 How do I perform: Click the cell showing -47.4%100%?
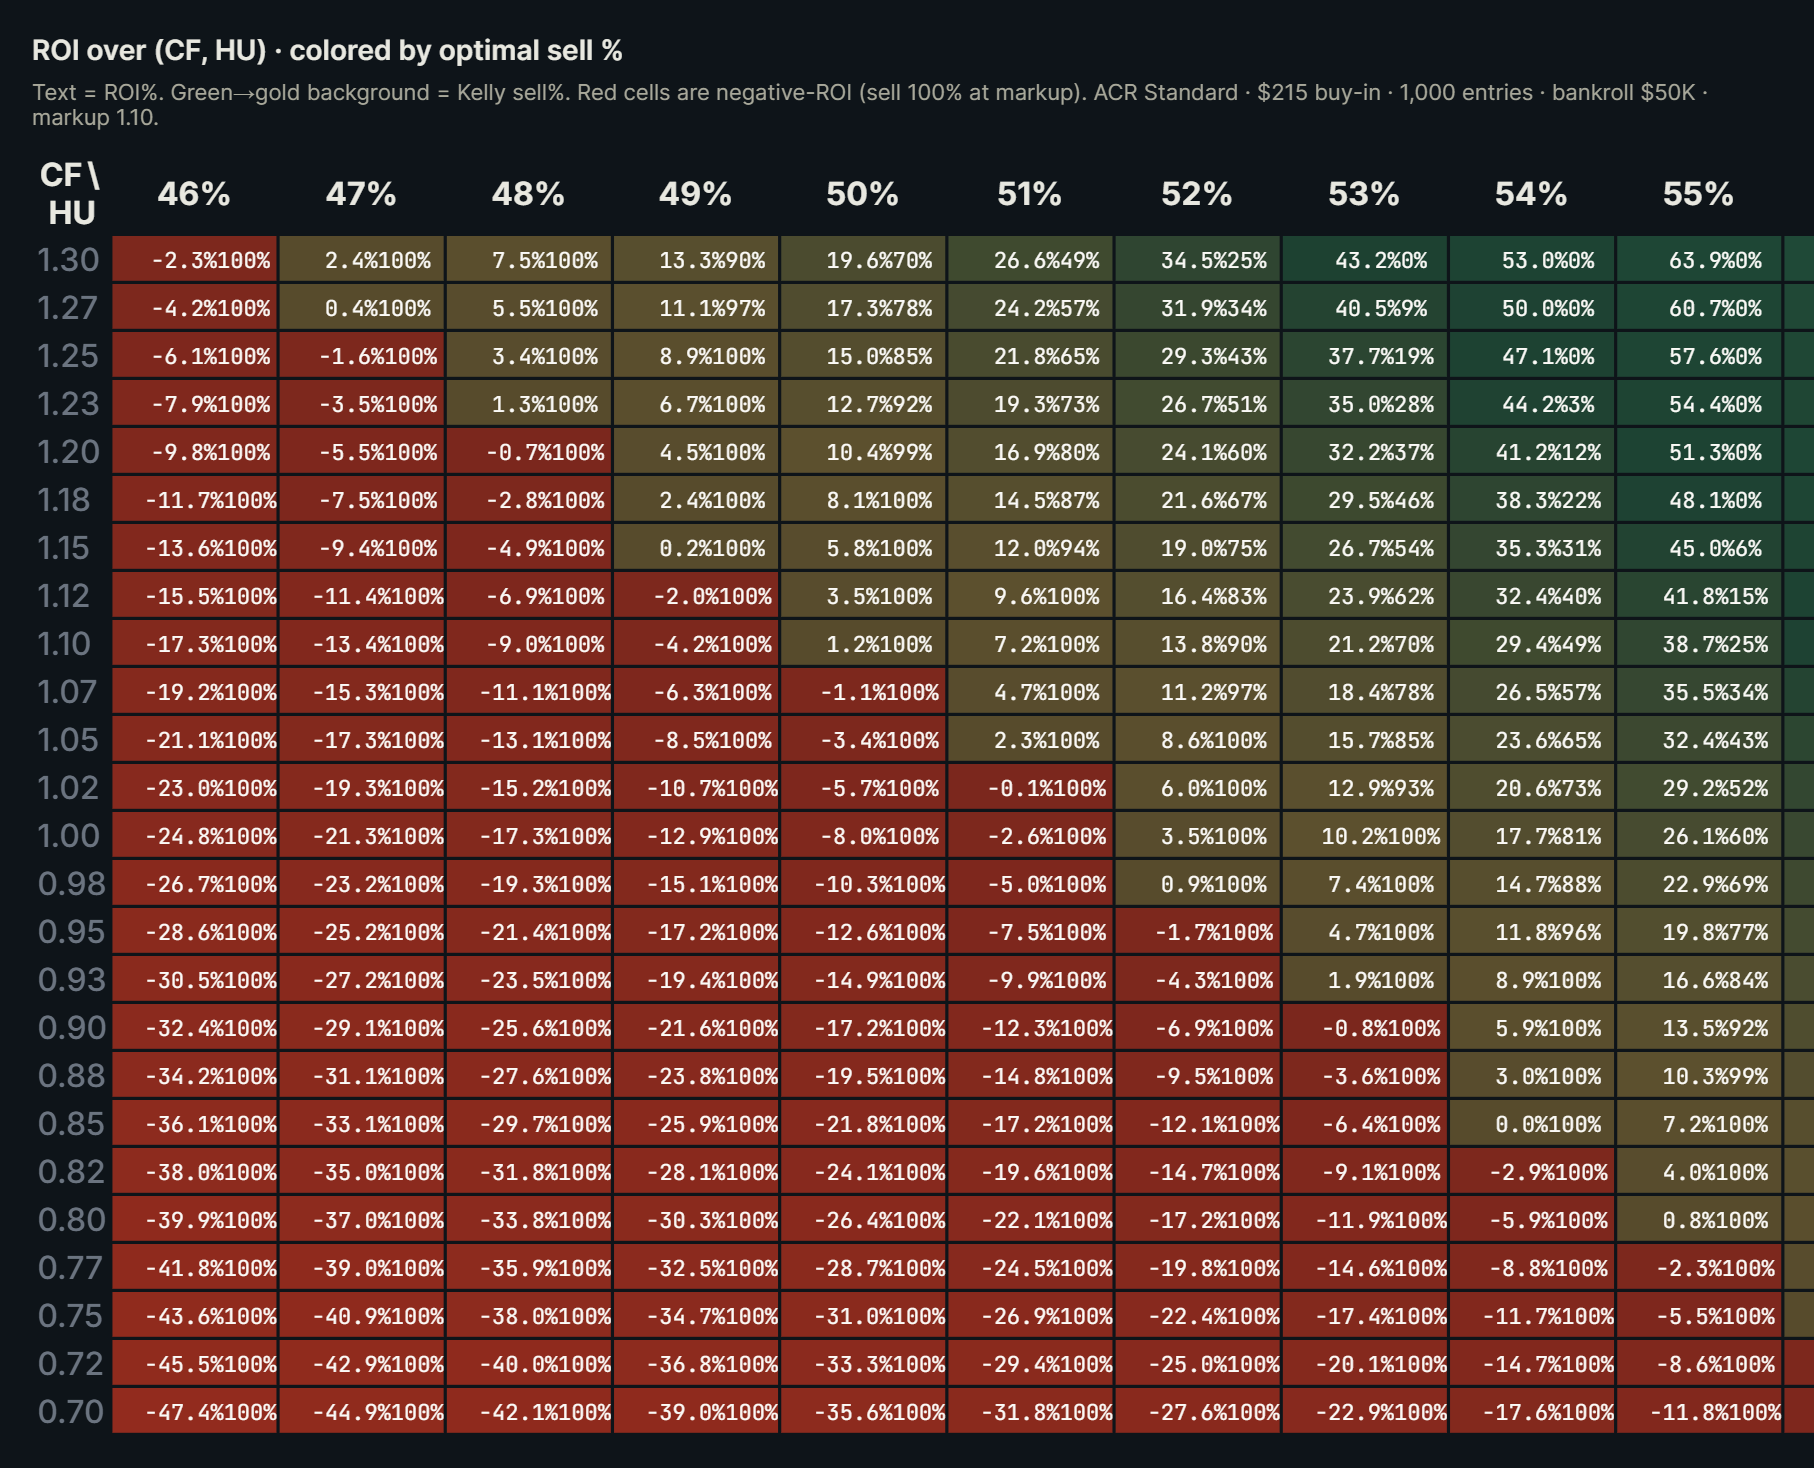195,1412
